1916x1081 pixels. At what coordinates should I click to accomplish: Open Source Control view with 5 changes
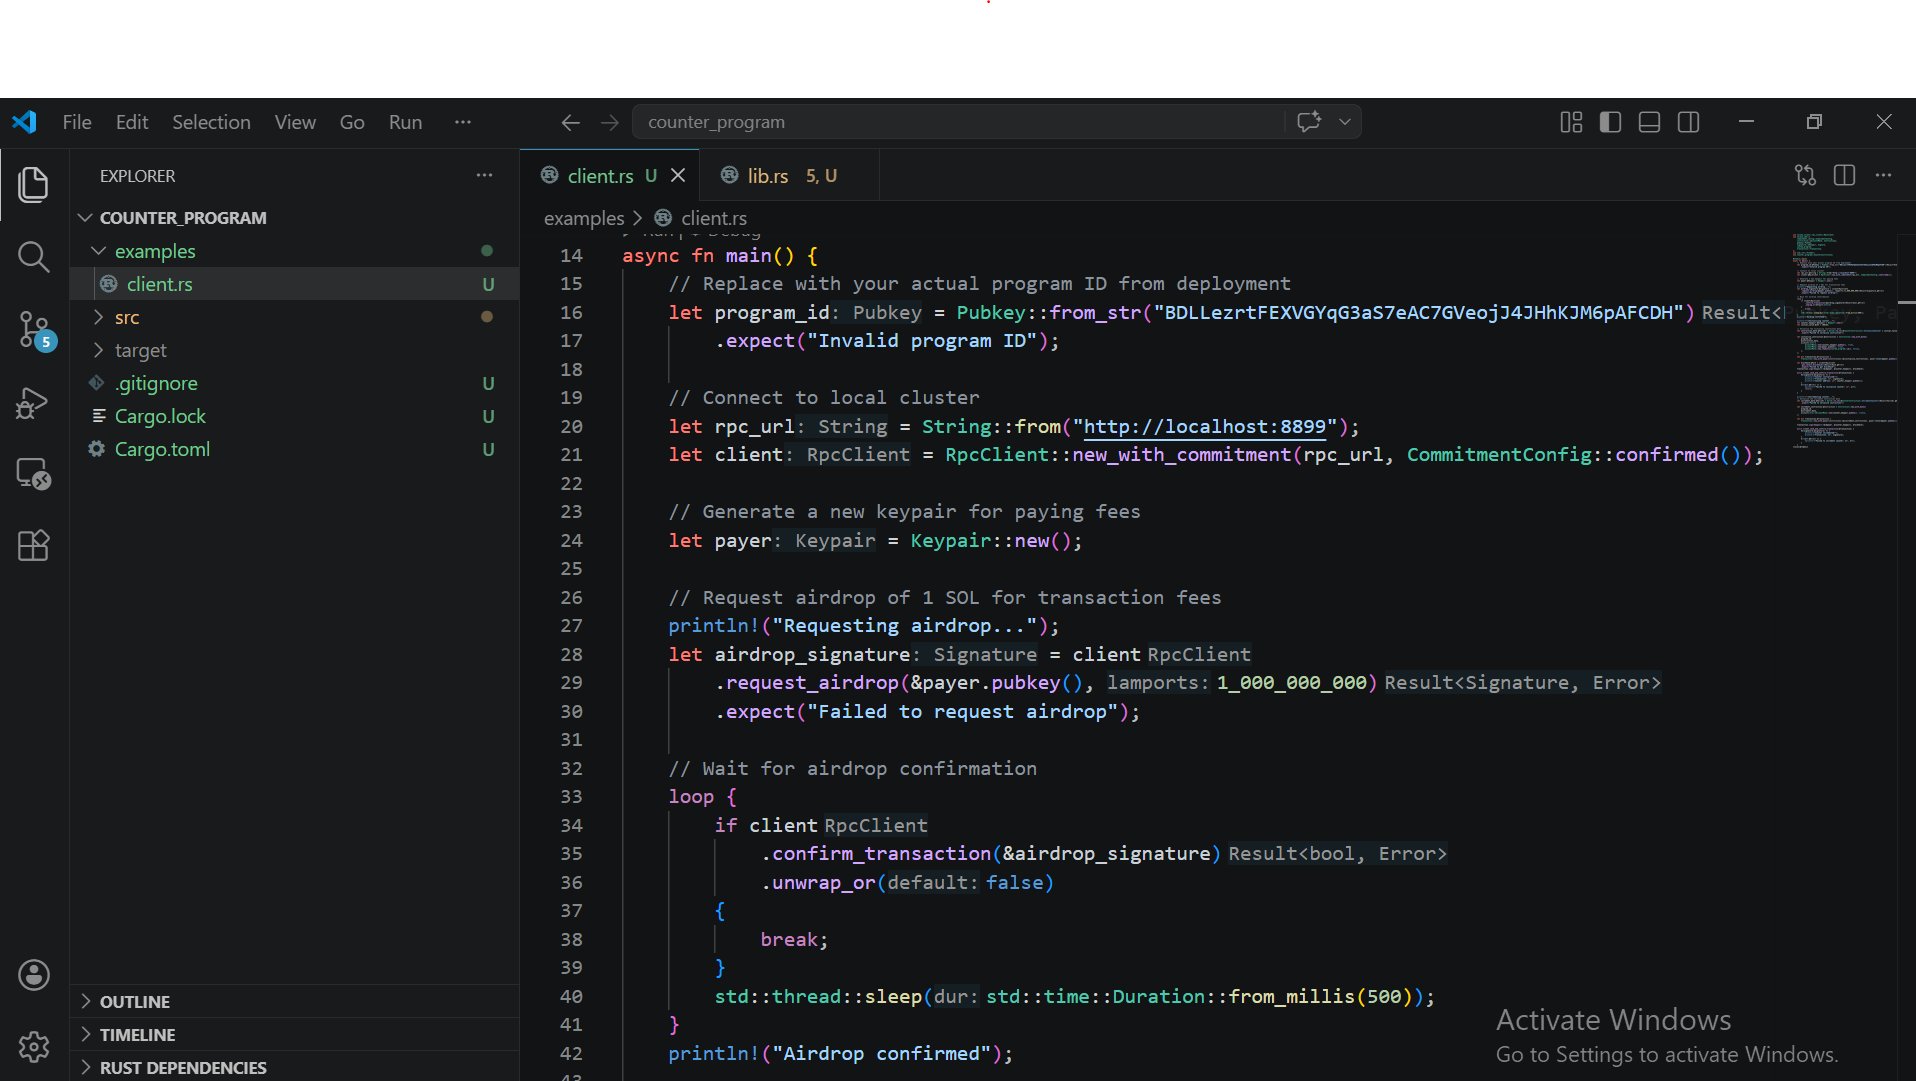pyautogui.click(x=34, y=329)
